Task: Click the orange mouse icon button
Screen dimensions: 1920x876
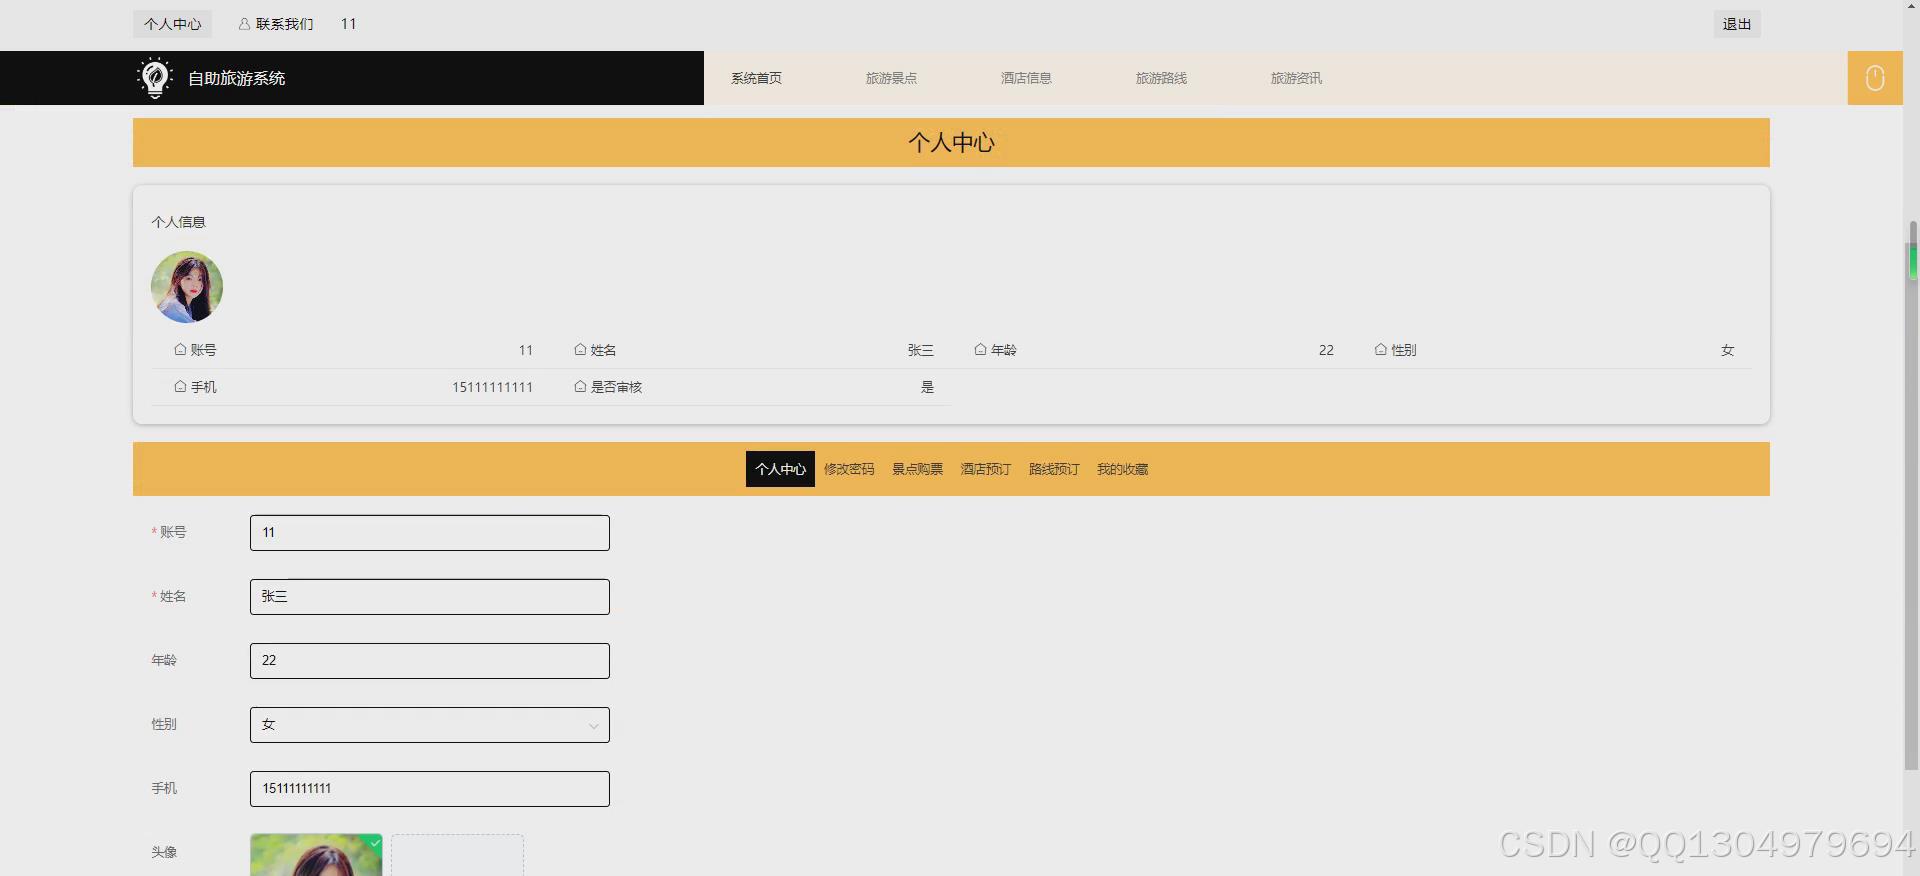Action: pos(1875,78)
